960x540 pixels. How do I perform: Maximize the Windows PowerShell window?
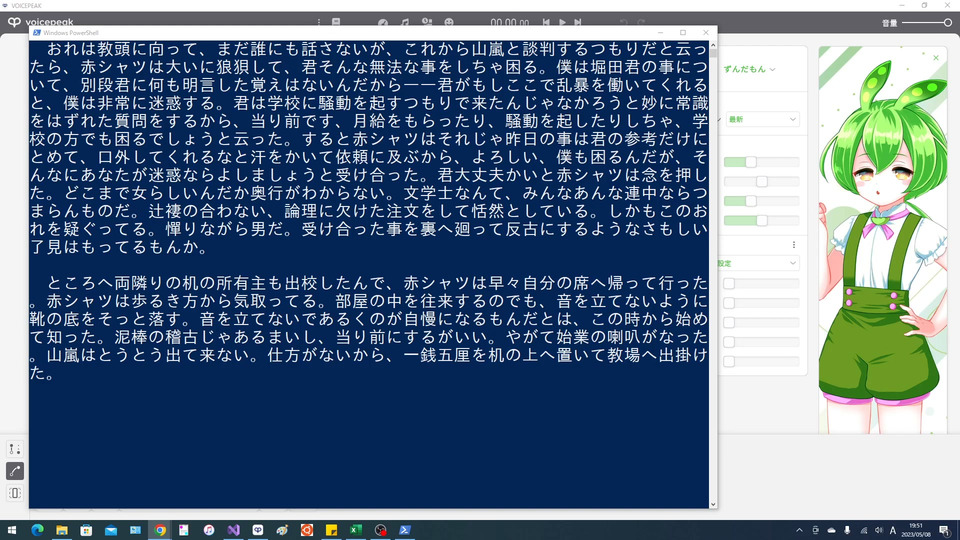click(683, 32)
